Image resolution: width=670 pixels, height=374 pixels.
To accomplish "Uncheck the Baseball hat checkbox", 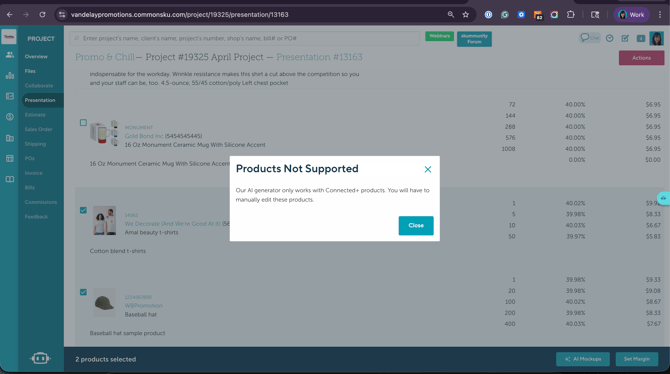I will 83,292.
